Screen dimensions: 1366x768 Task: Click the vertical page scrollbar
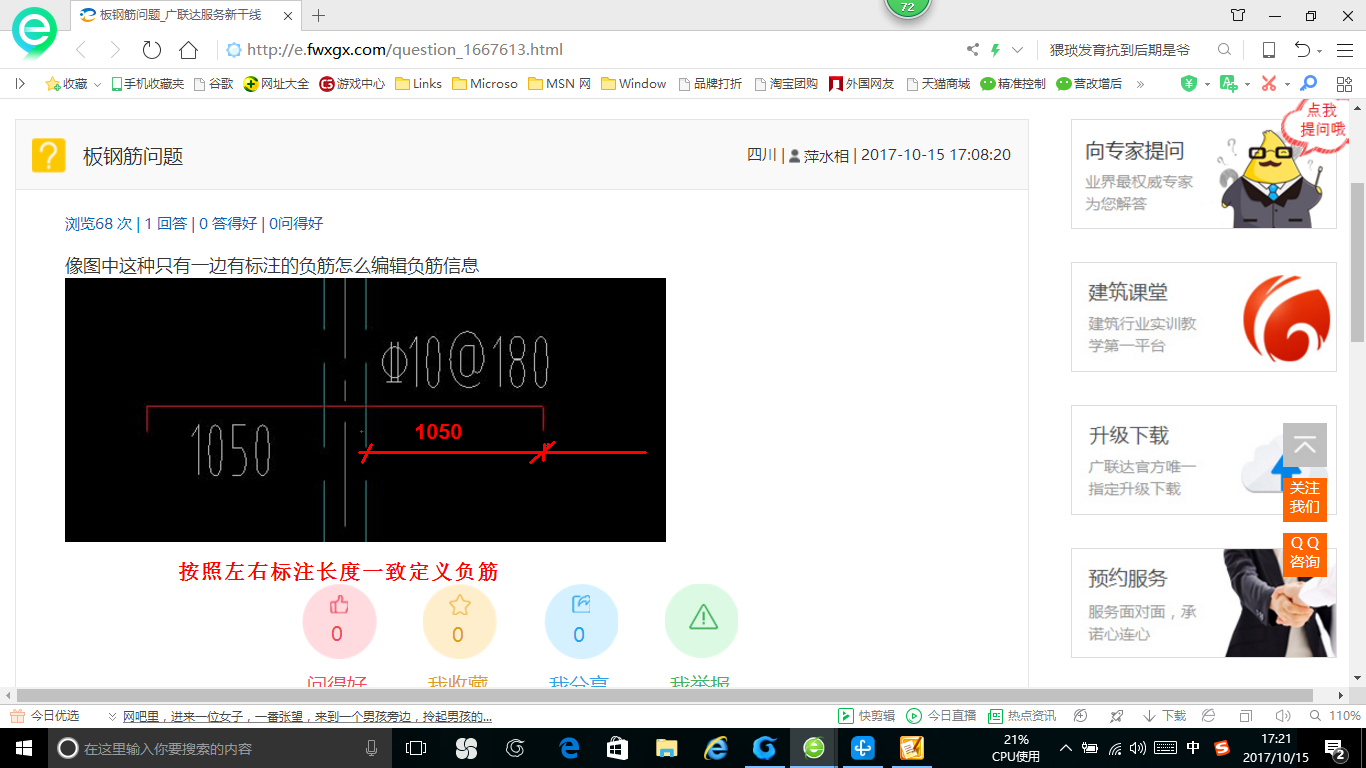click(1357, 262)
